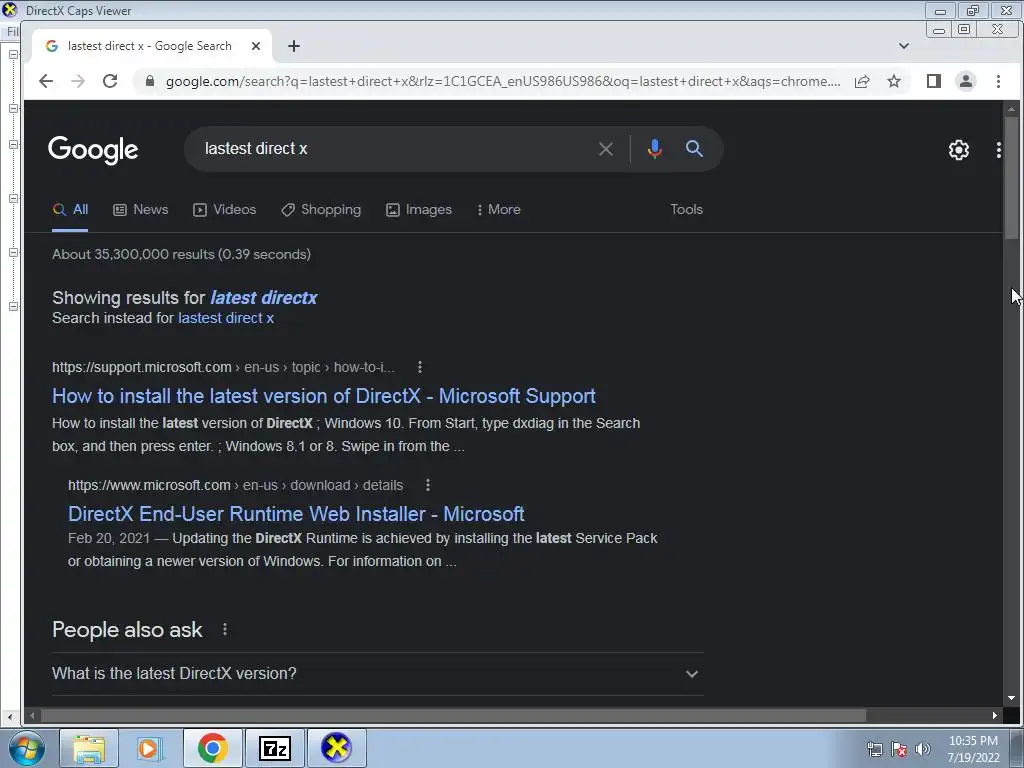
Task: Open the Windows Start button
Action: tap(27, 748)
